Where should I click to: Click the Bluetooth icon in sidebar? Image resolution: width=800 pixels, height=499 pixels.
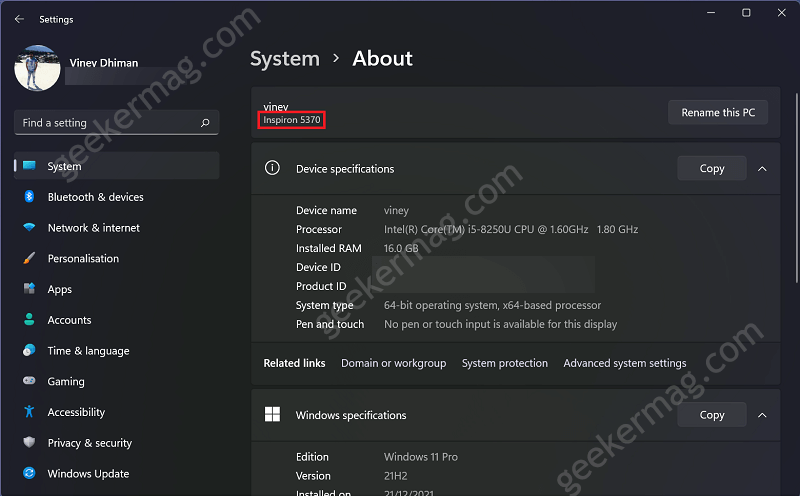coord(29,196)
